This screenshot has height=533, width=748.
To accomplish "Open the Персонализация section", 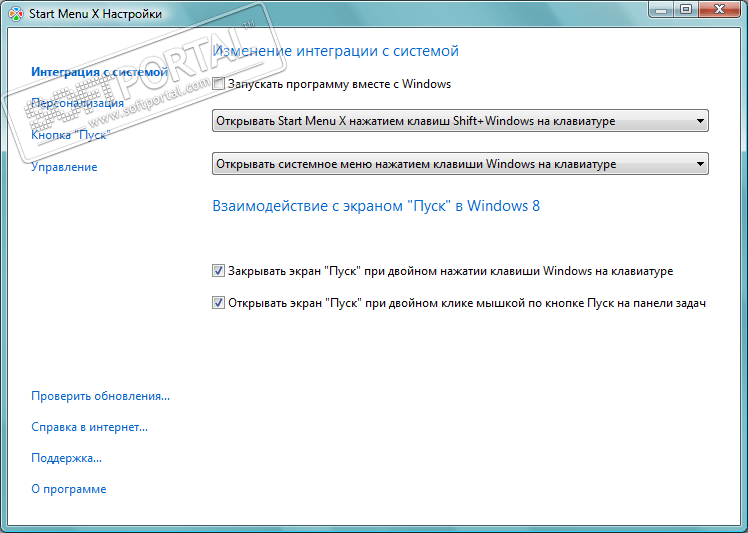I will tap(77, 103).
